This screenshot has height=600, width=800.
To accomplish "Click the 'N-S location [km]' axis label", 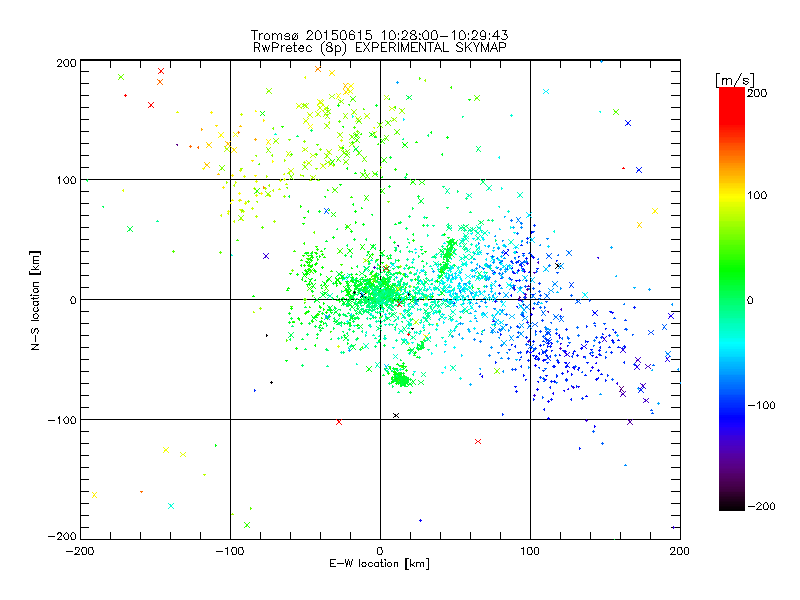I will 35,300.
